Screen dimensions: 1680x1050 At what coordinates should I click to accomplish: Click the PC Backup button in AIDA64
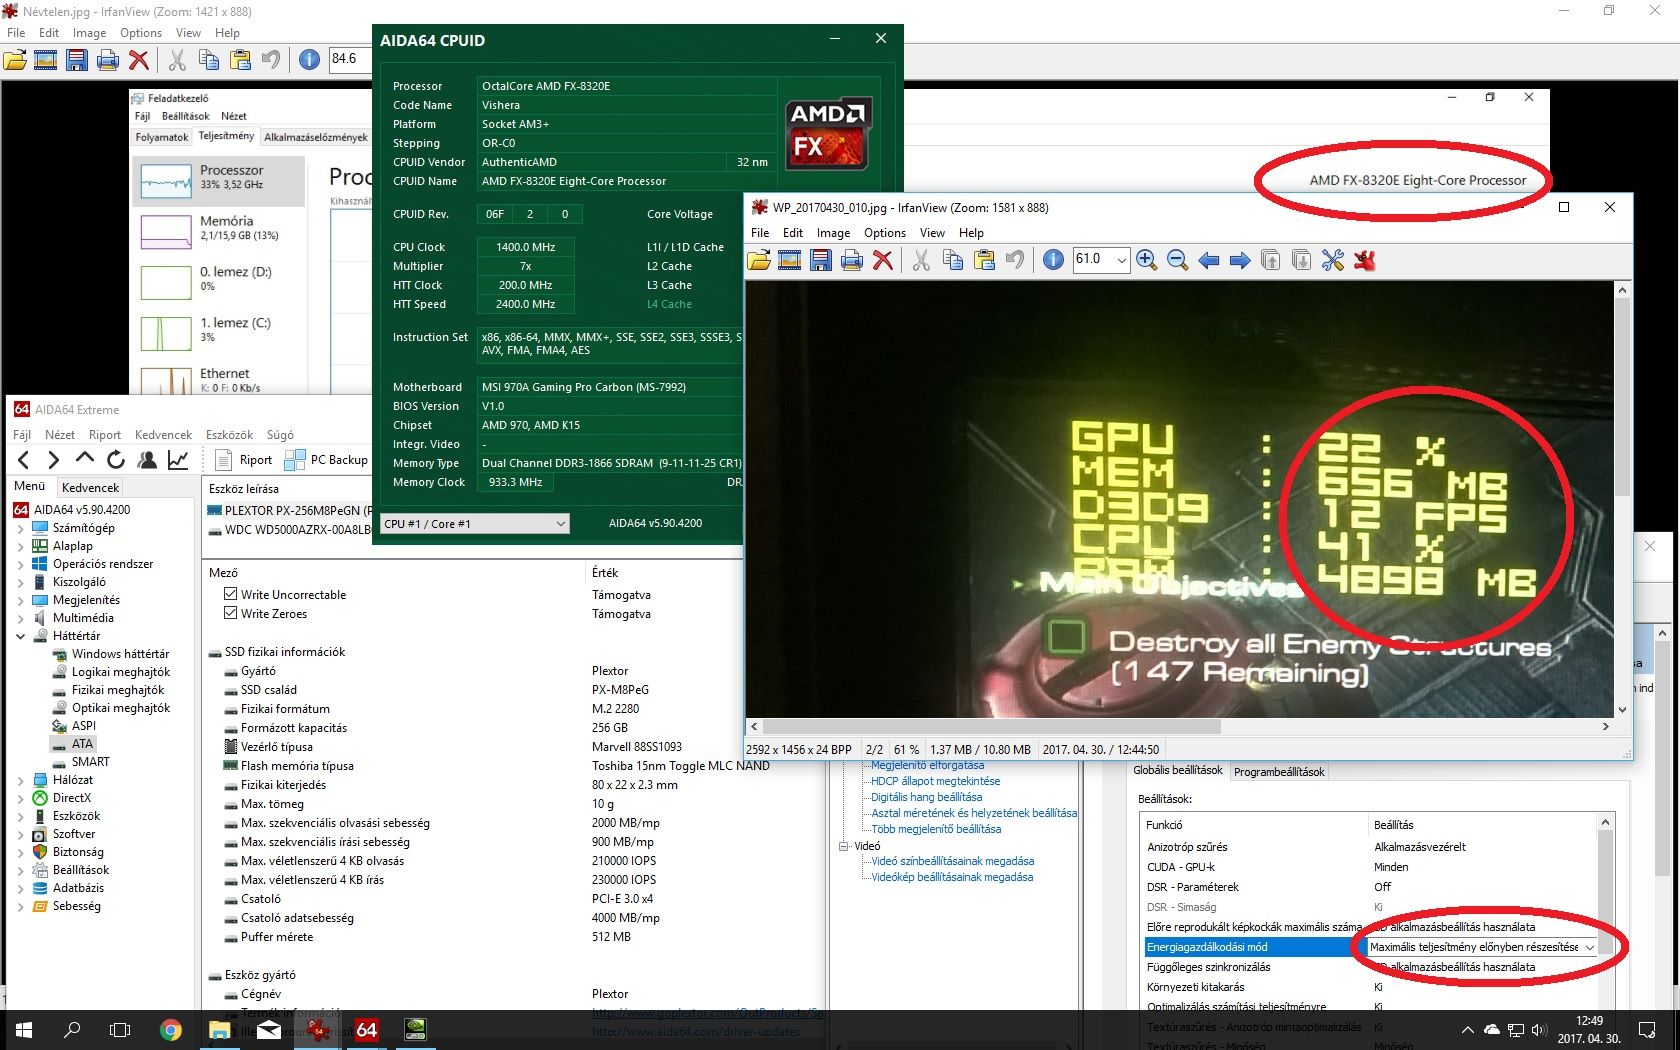click(326, 460)
